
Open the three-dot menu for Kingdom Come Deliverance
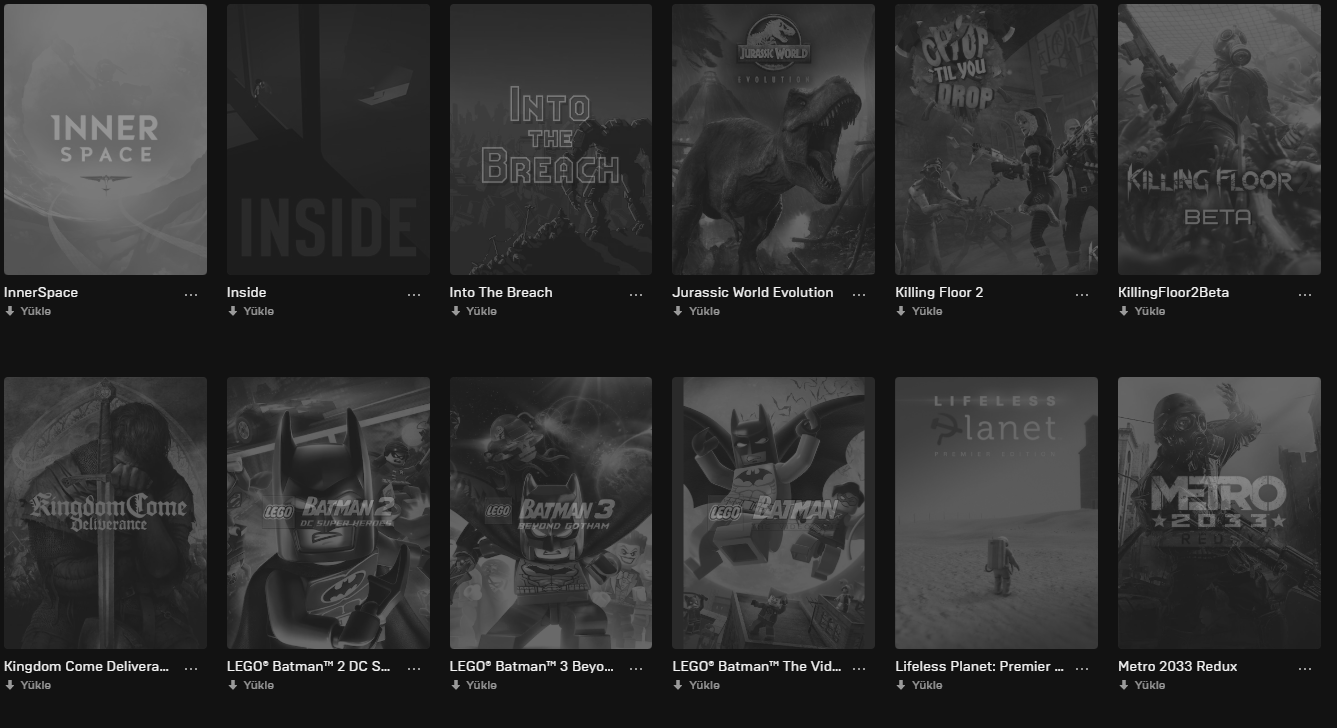[x=191, y=668]
